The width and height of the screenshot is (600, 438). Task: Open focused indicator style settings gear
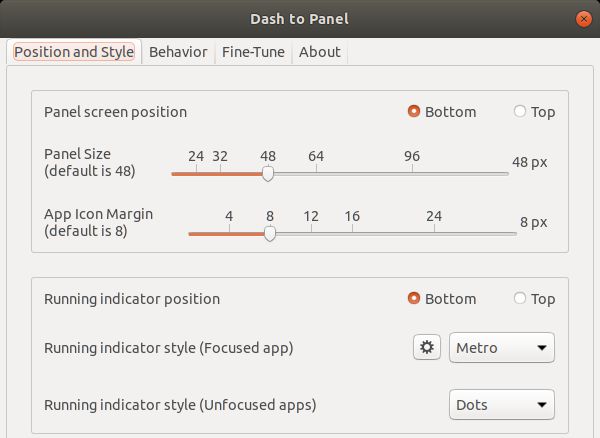(427, 347)
